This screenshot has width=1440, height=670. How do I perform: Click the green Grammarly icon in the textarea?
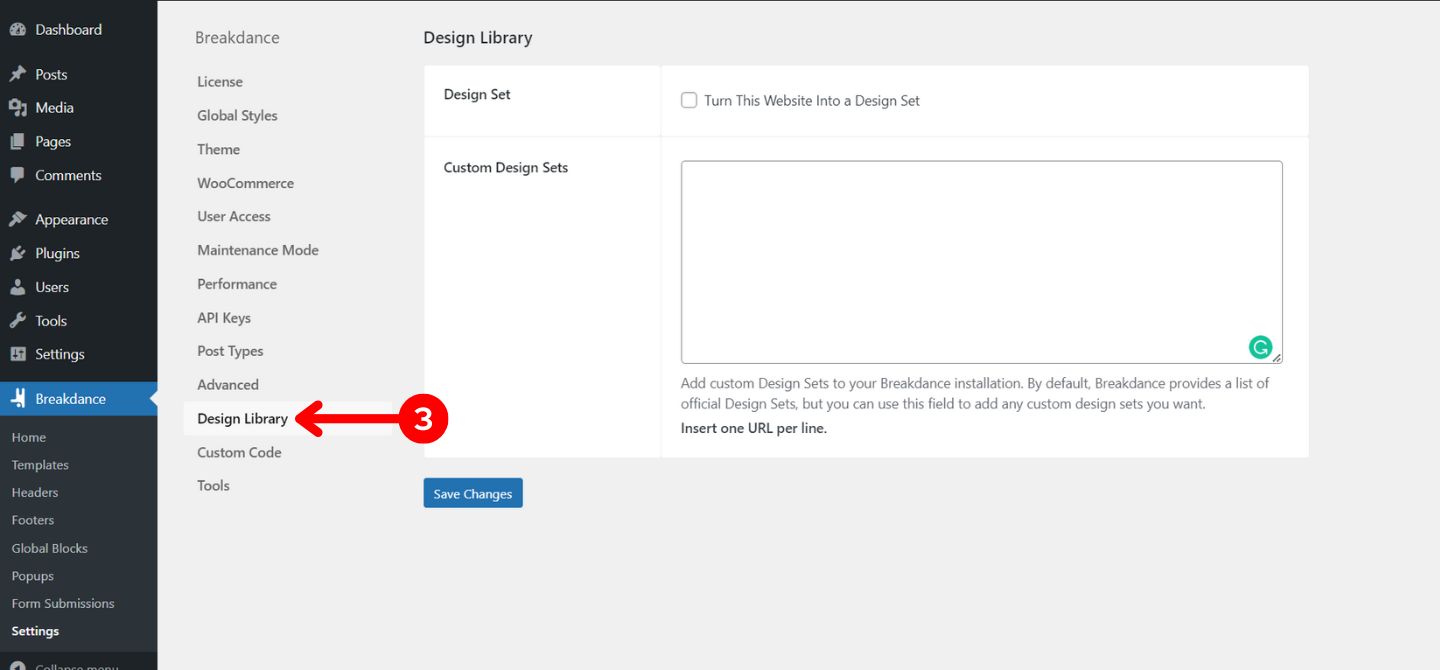pyautogui.click(x=1260, y=347)
